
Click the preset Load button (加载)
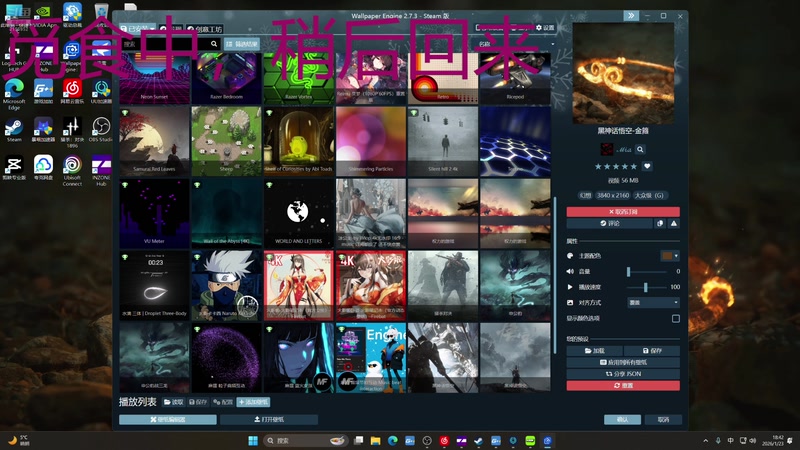[594, 351]
